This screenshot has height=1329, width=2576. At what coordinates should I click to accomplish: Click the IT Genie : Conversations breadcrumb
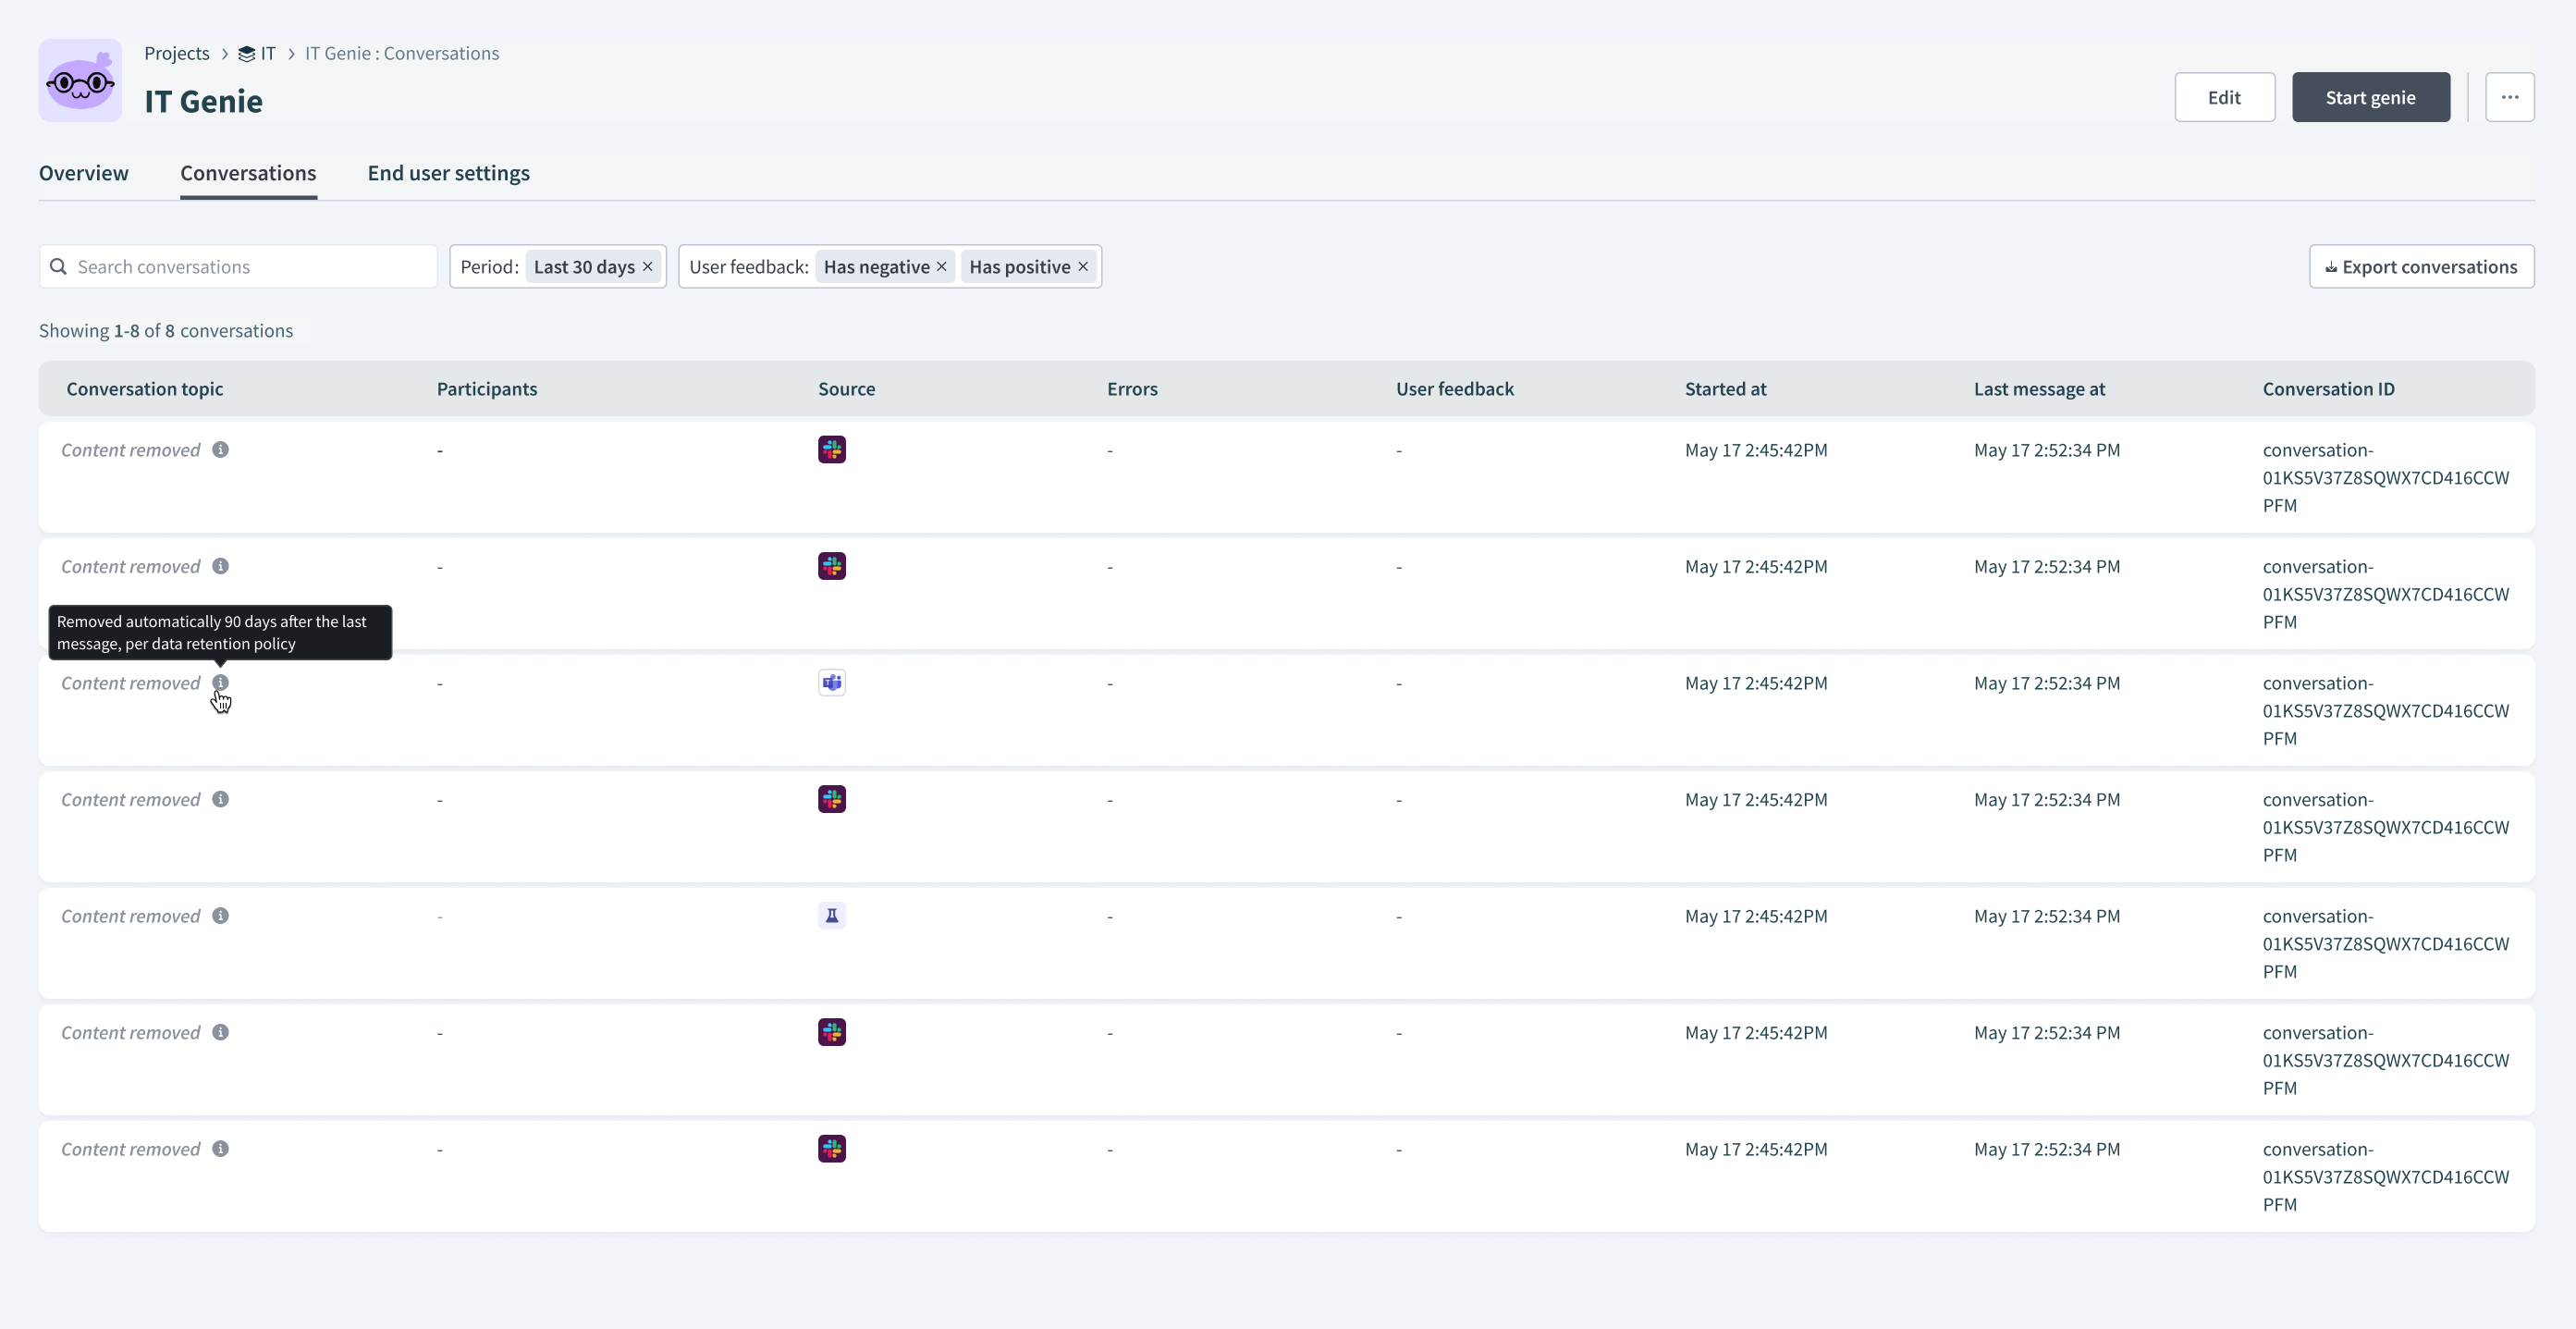pos(402,53)
